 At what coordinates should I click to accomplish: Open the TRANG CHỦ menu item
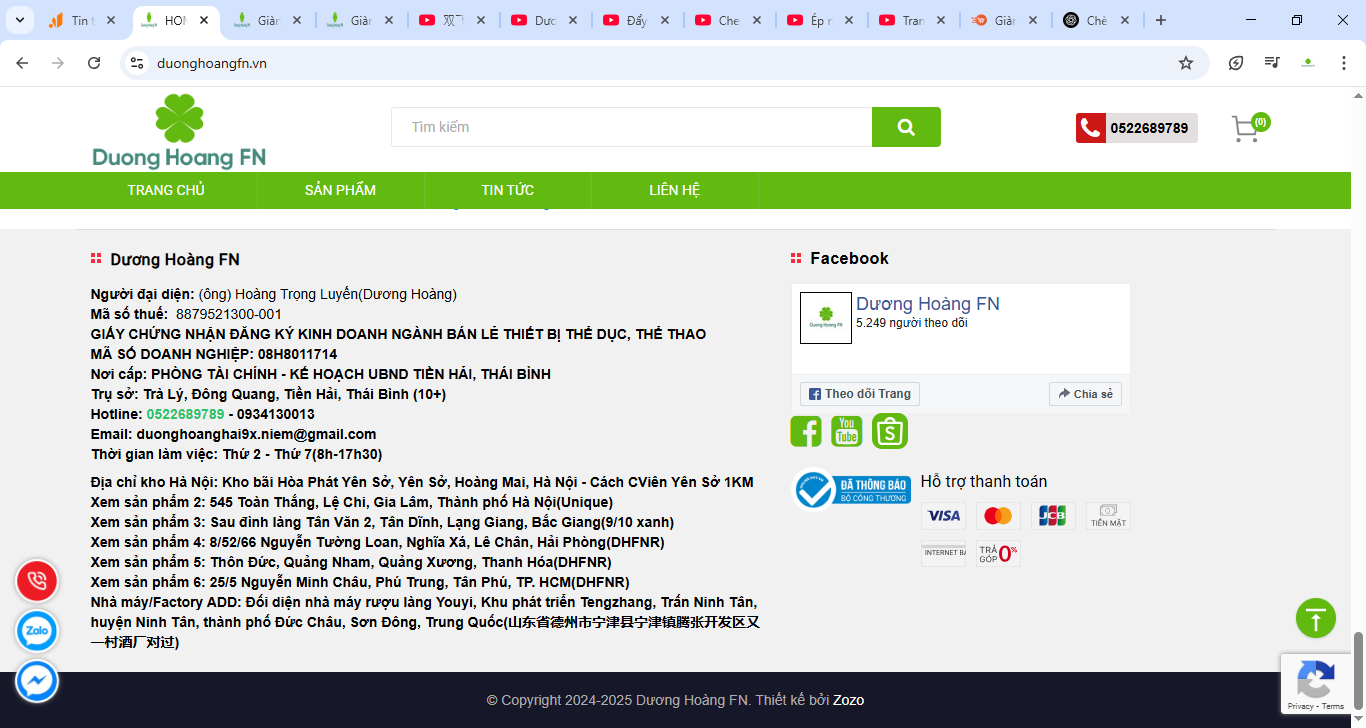click(x=166, y=190)
